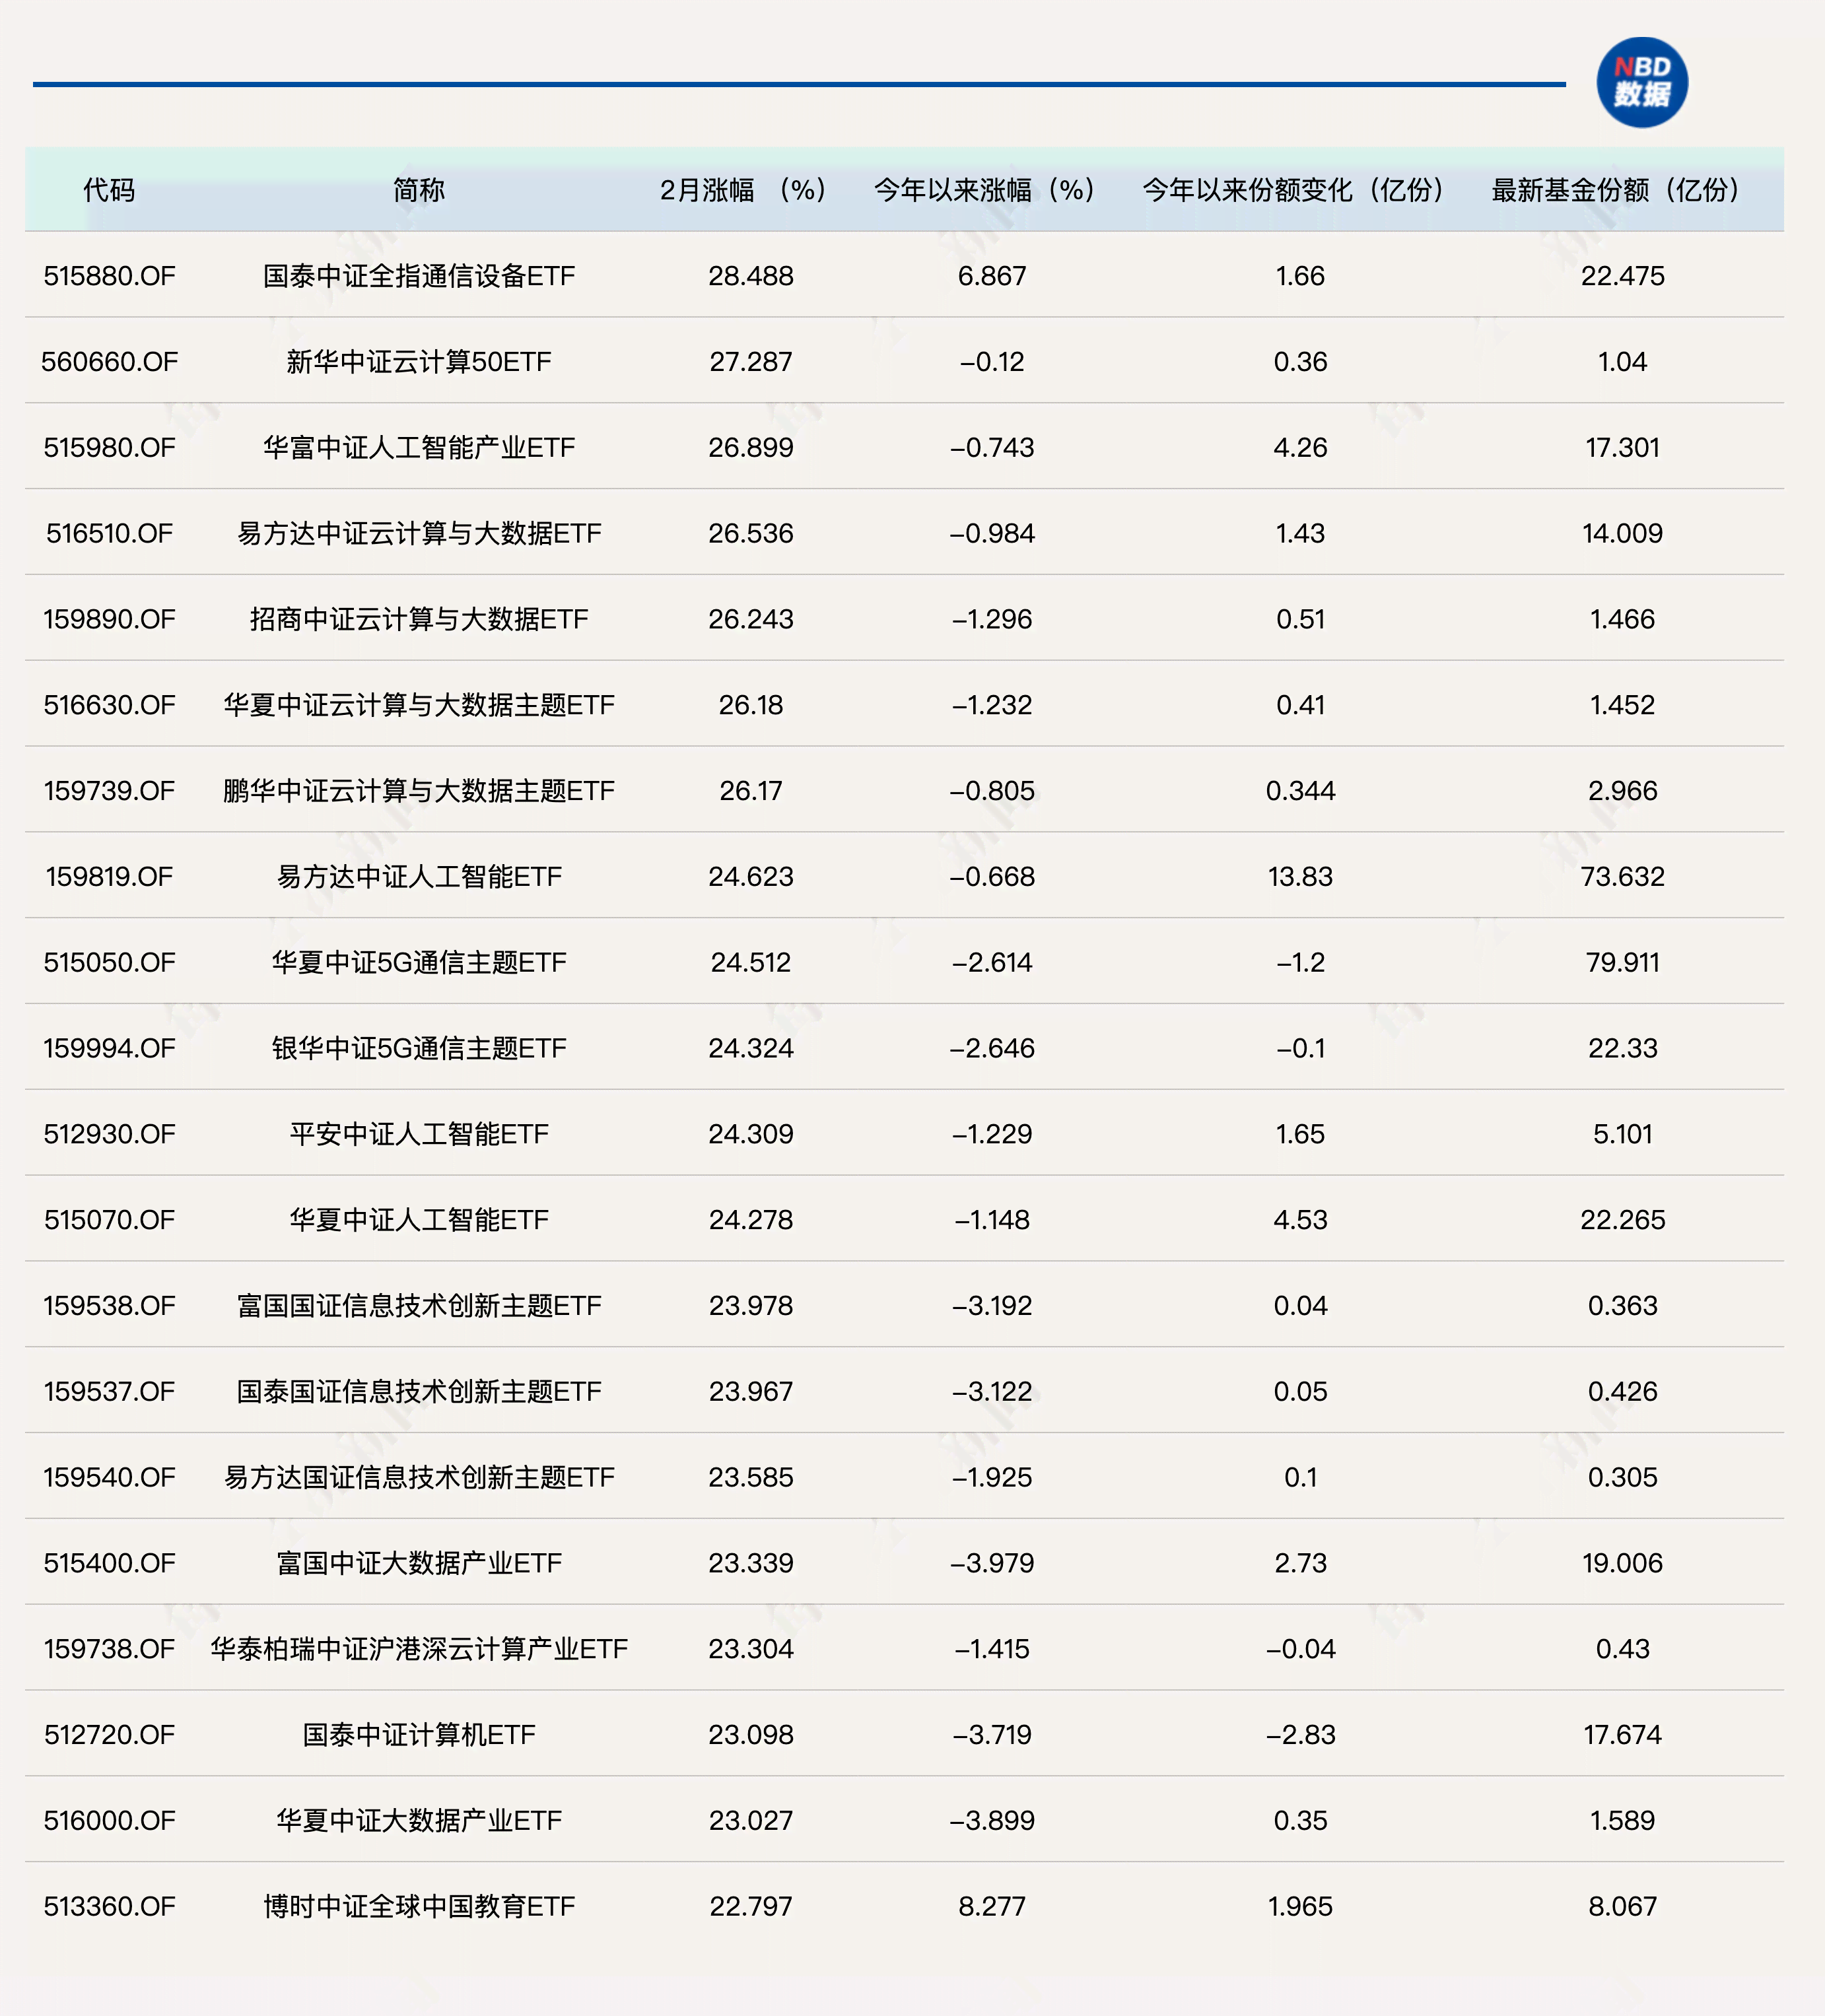1825x2016 pixels.
Task: Click value 26.243 in 2月涨幅
Action: 751,619
